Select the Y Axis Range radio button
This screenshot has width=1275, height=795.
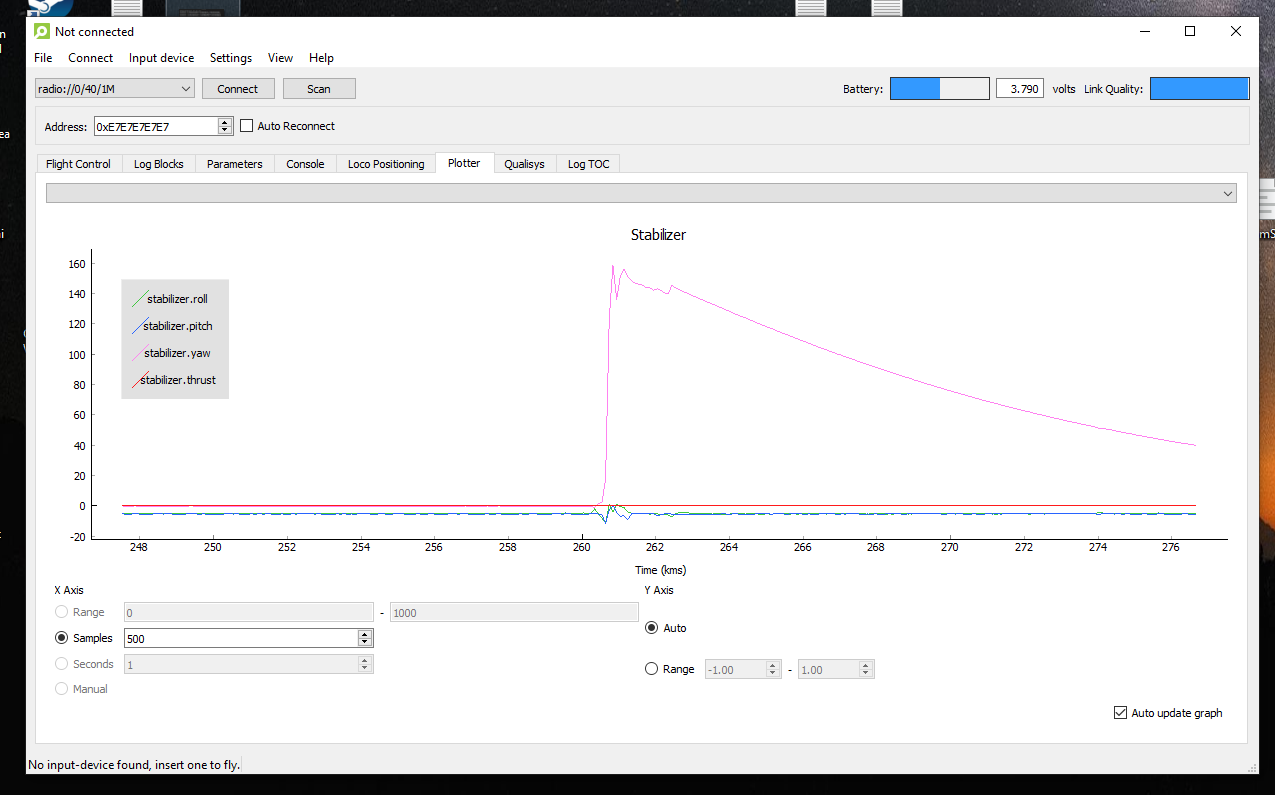tap(652, 669)
